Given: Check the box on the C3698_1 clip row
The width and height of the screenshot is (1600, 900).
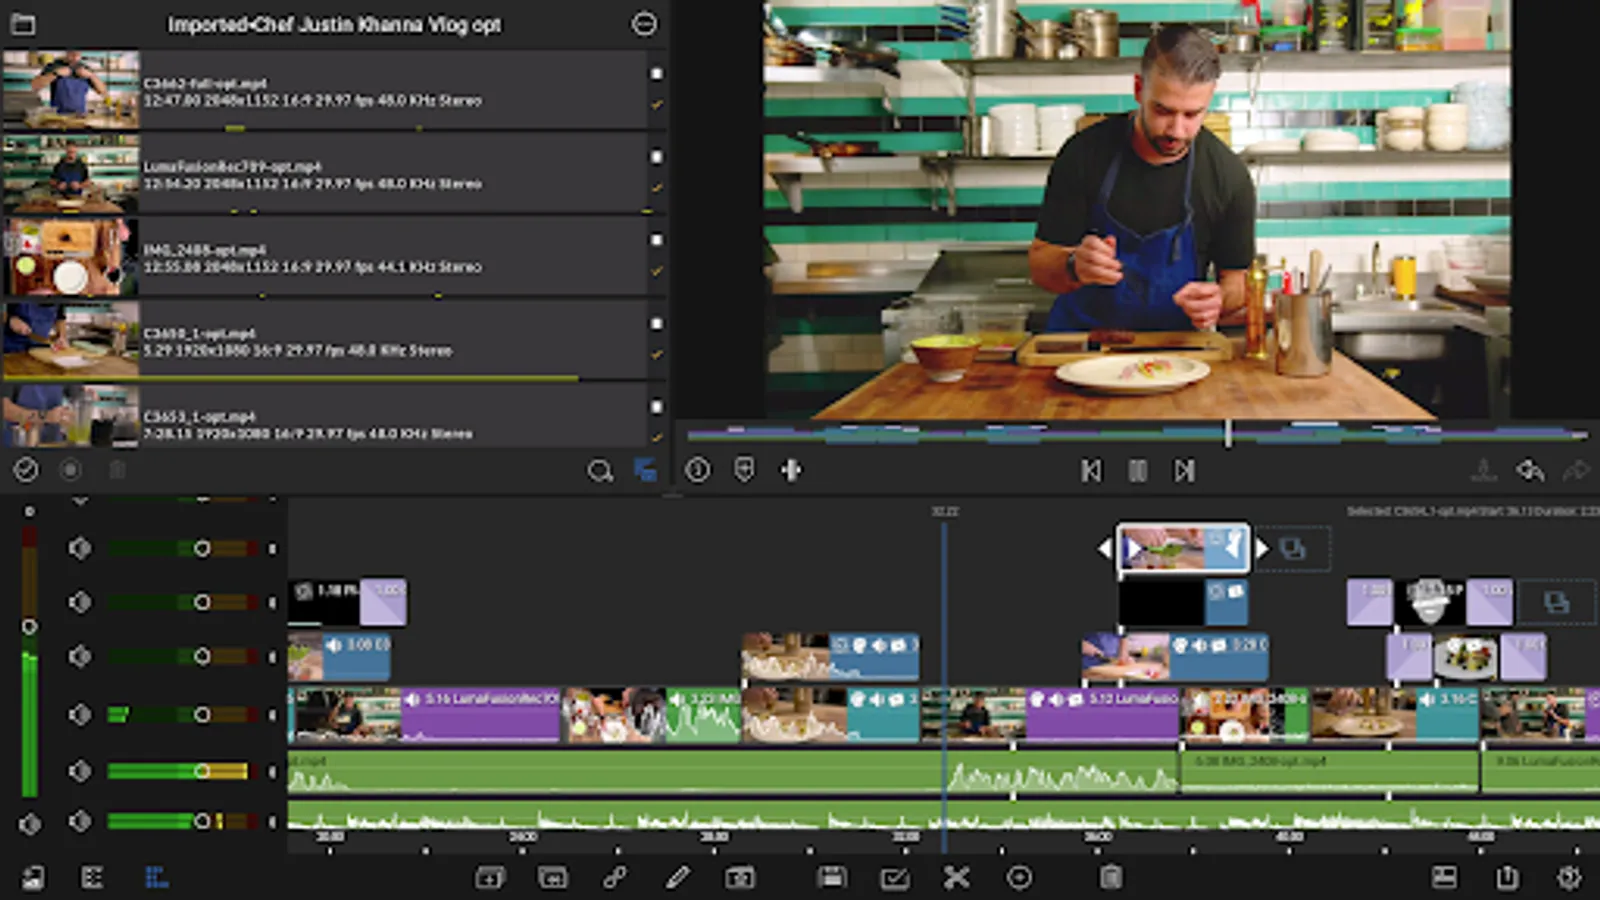Looking at the screenshot, I should (x=657, y=324).
